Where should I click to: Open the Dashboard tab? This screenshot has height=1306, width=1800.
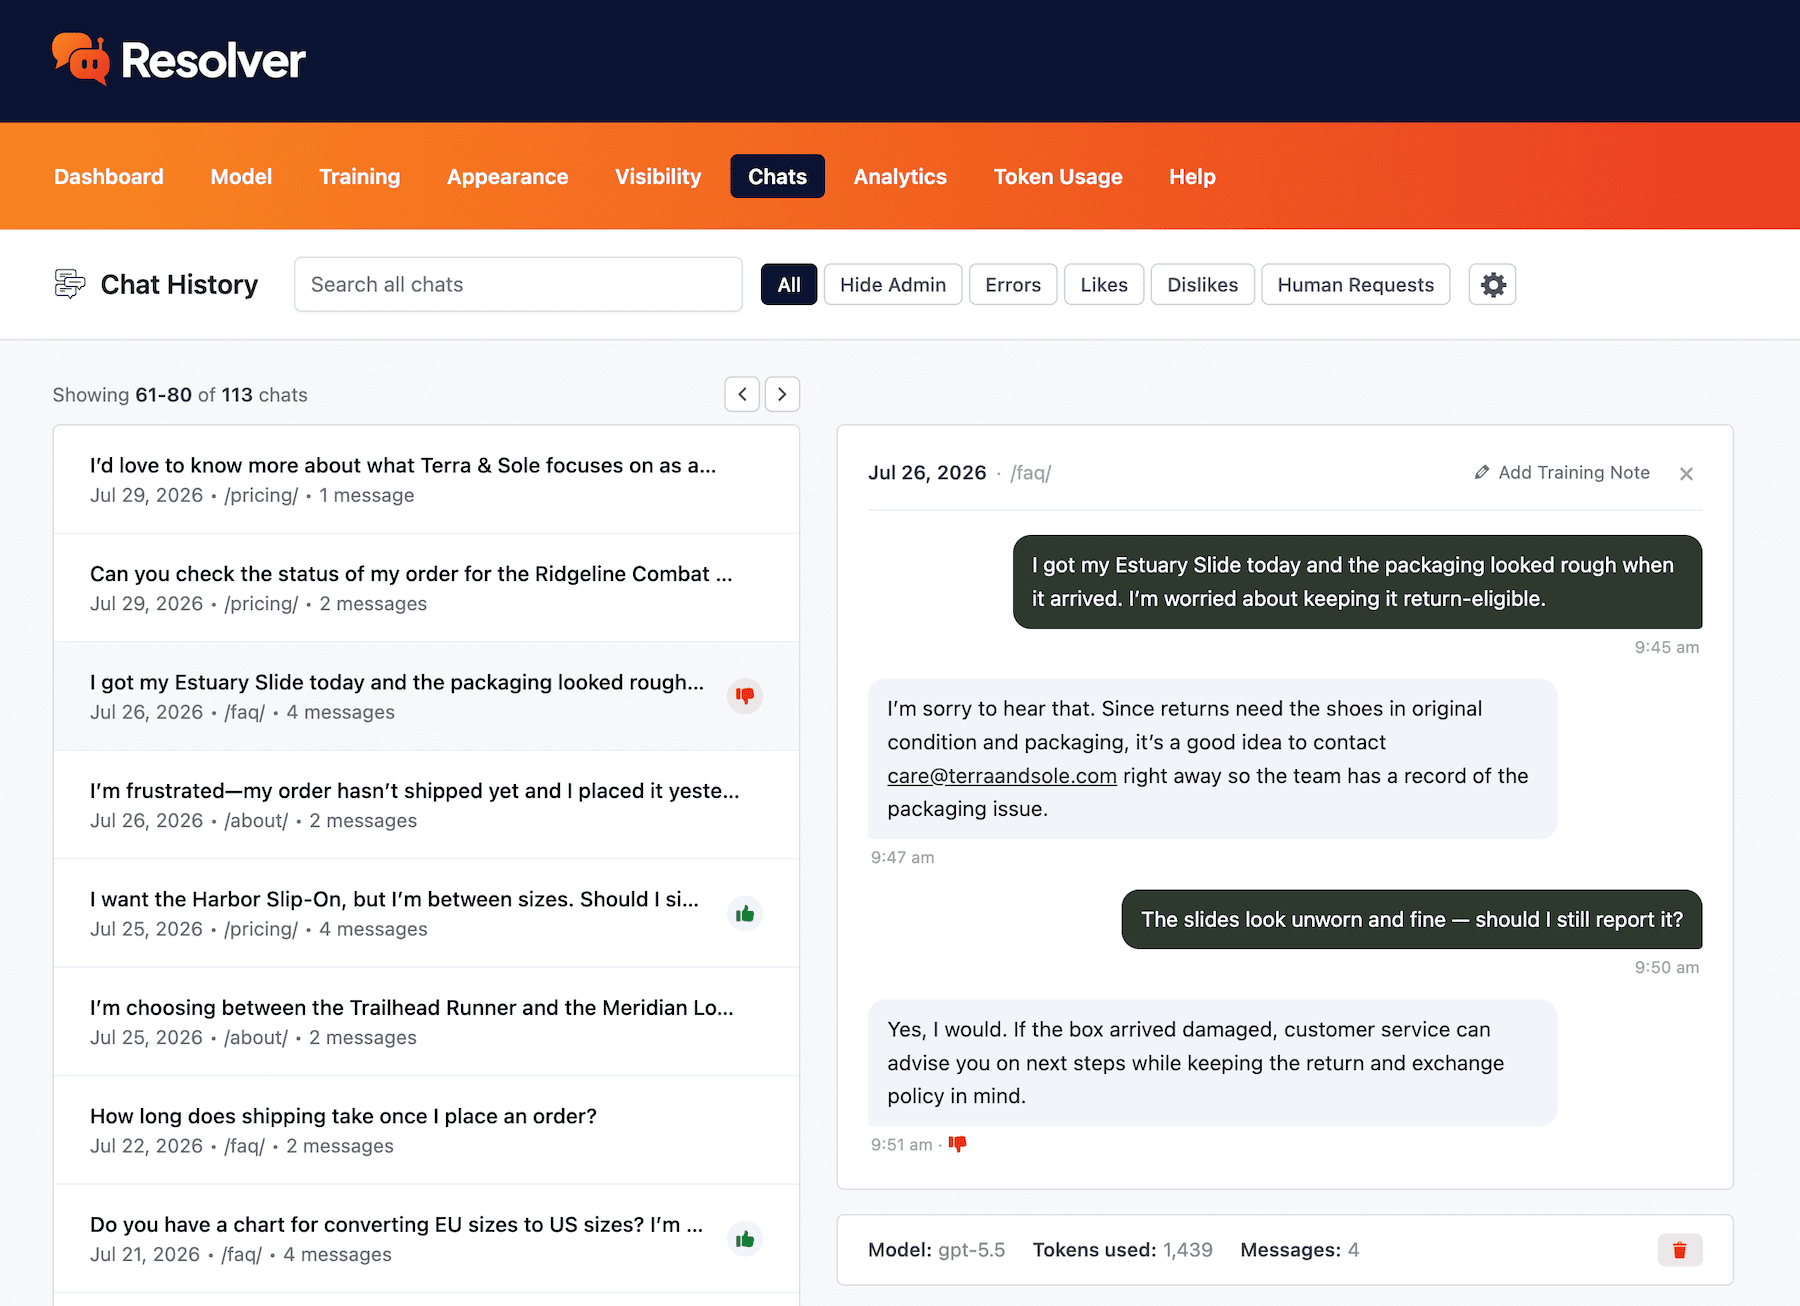(x=109, y=176)
